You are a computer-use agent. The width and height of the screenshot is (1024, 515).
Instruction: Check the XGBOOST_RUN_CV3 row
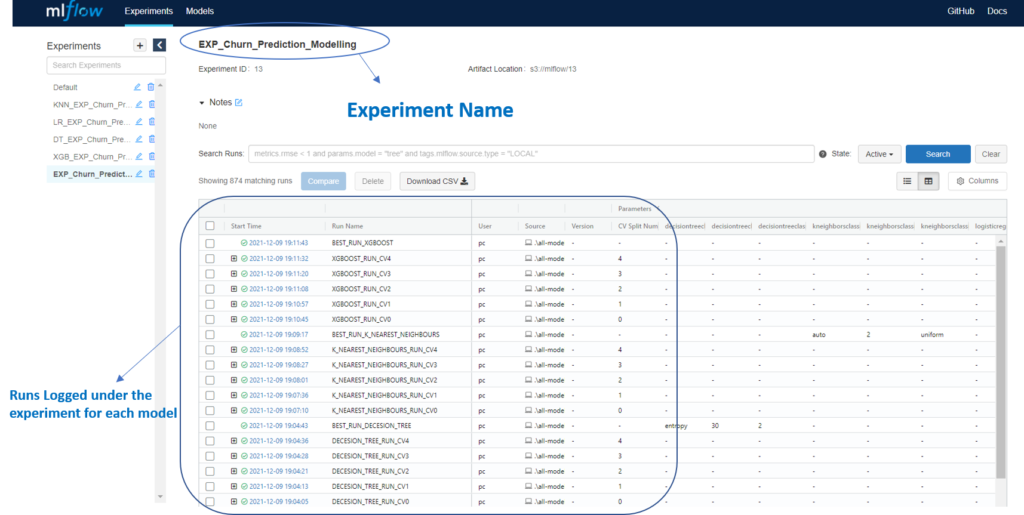[x=210, y=273]
